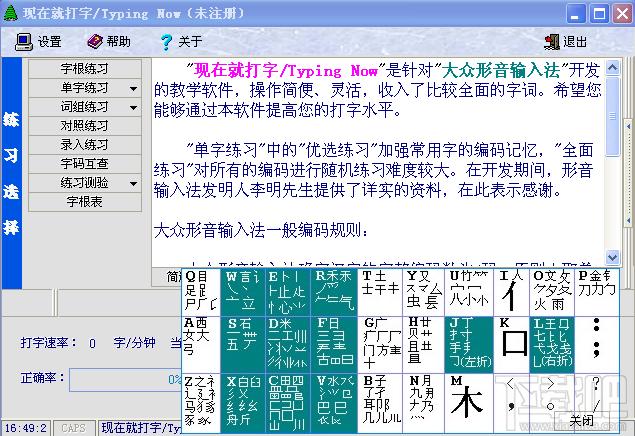Image resolution: width=635 pixels, height=436 pixels.
Task: Select the S key radical cell
Action: (x=243, y=345)
